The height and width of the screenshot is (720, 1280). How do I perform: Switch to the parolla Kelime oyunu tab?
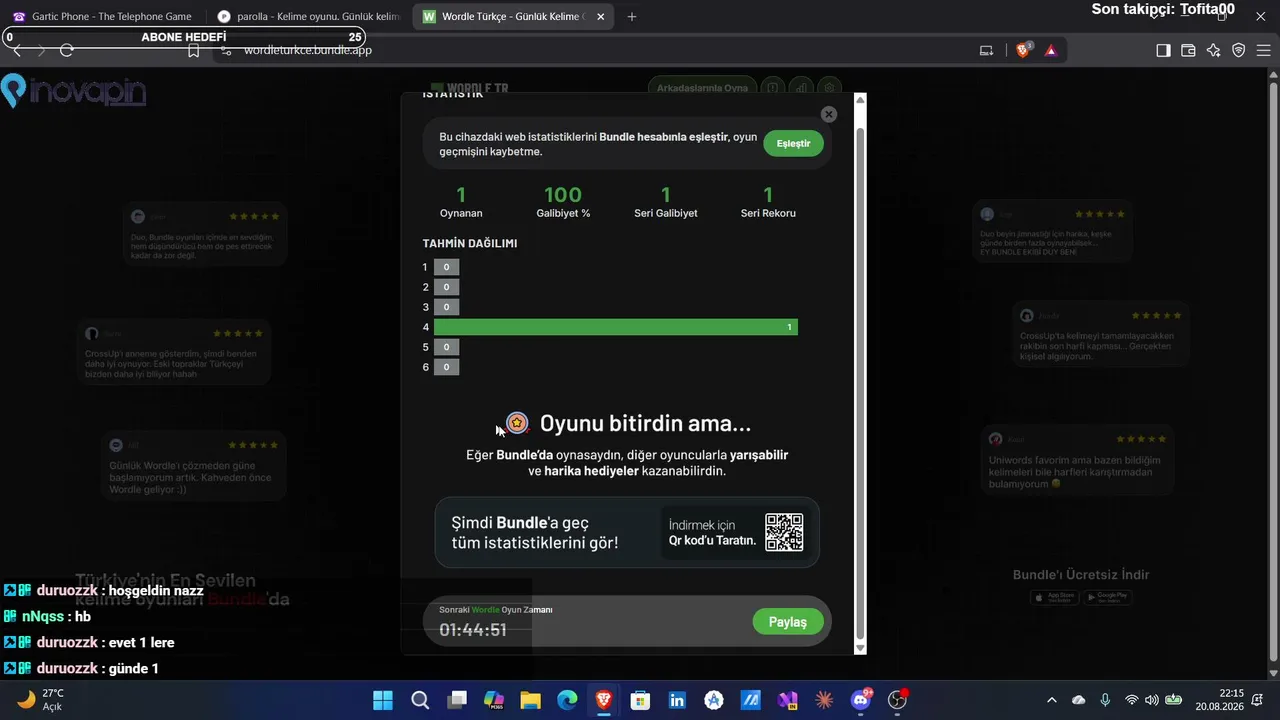click(x=308, y=16)
